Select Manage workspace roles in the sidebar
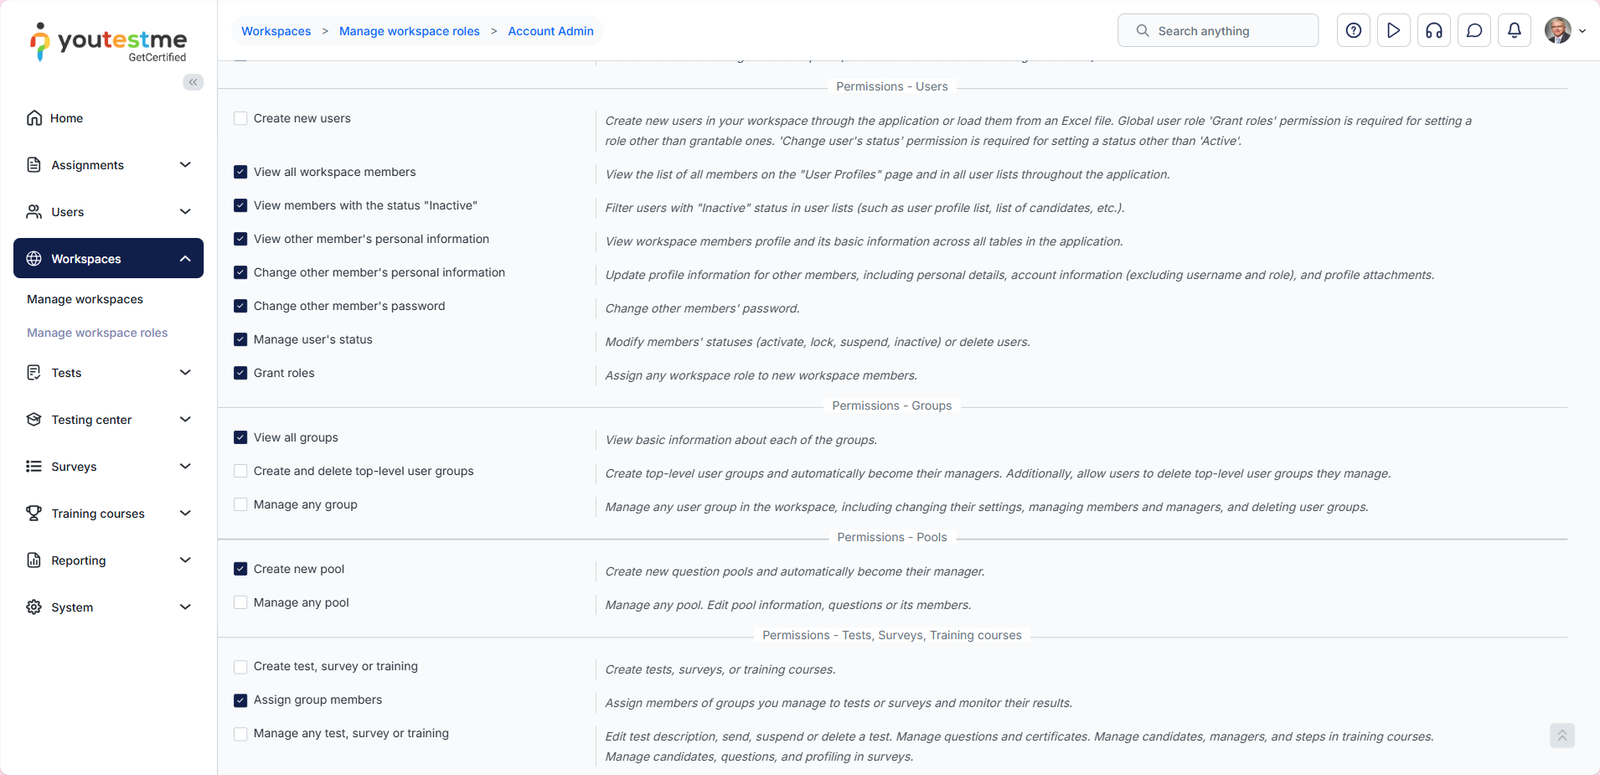Screen dimensions: 1600x775 97,333
